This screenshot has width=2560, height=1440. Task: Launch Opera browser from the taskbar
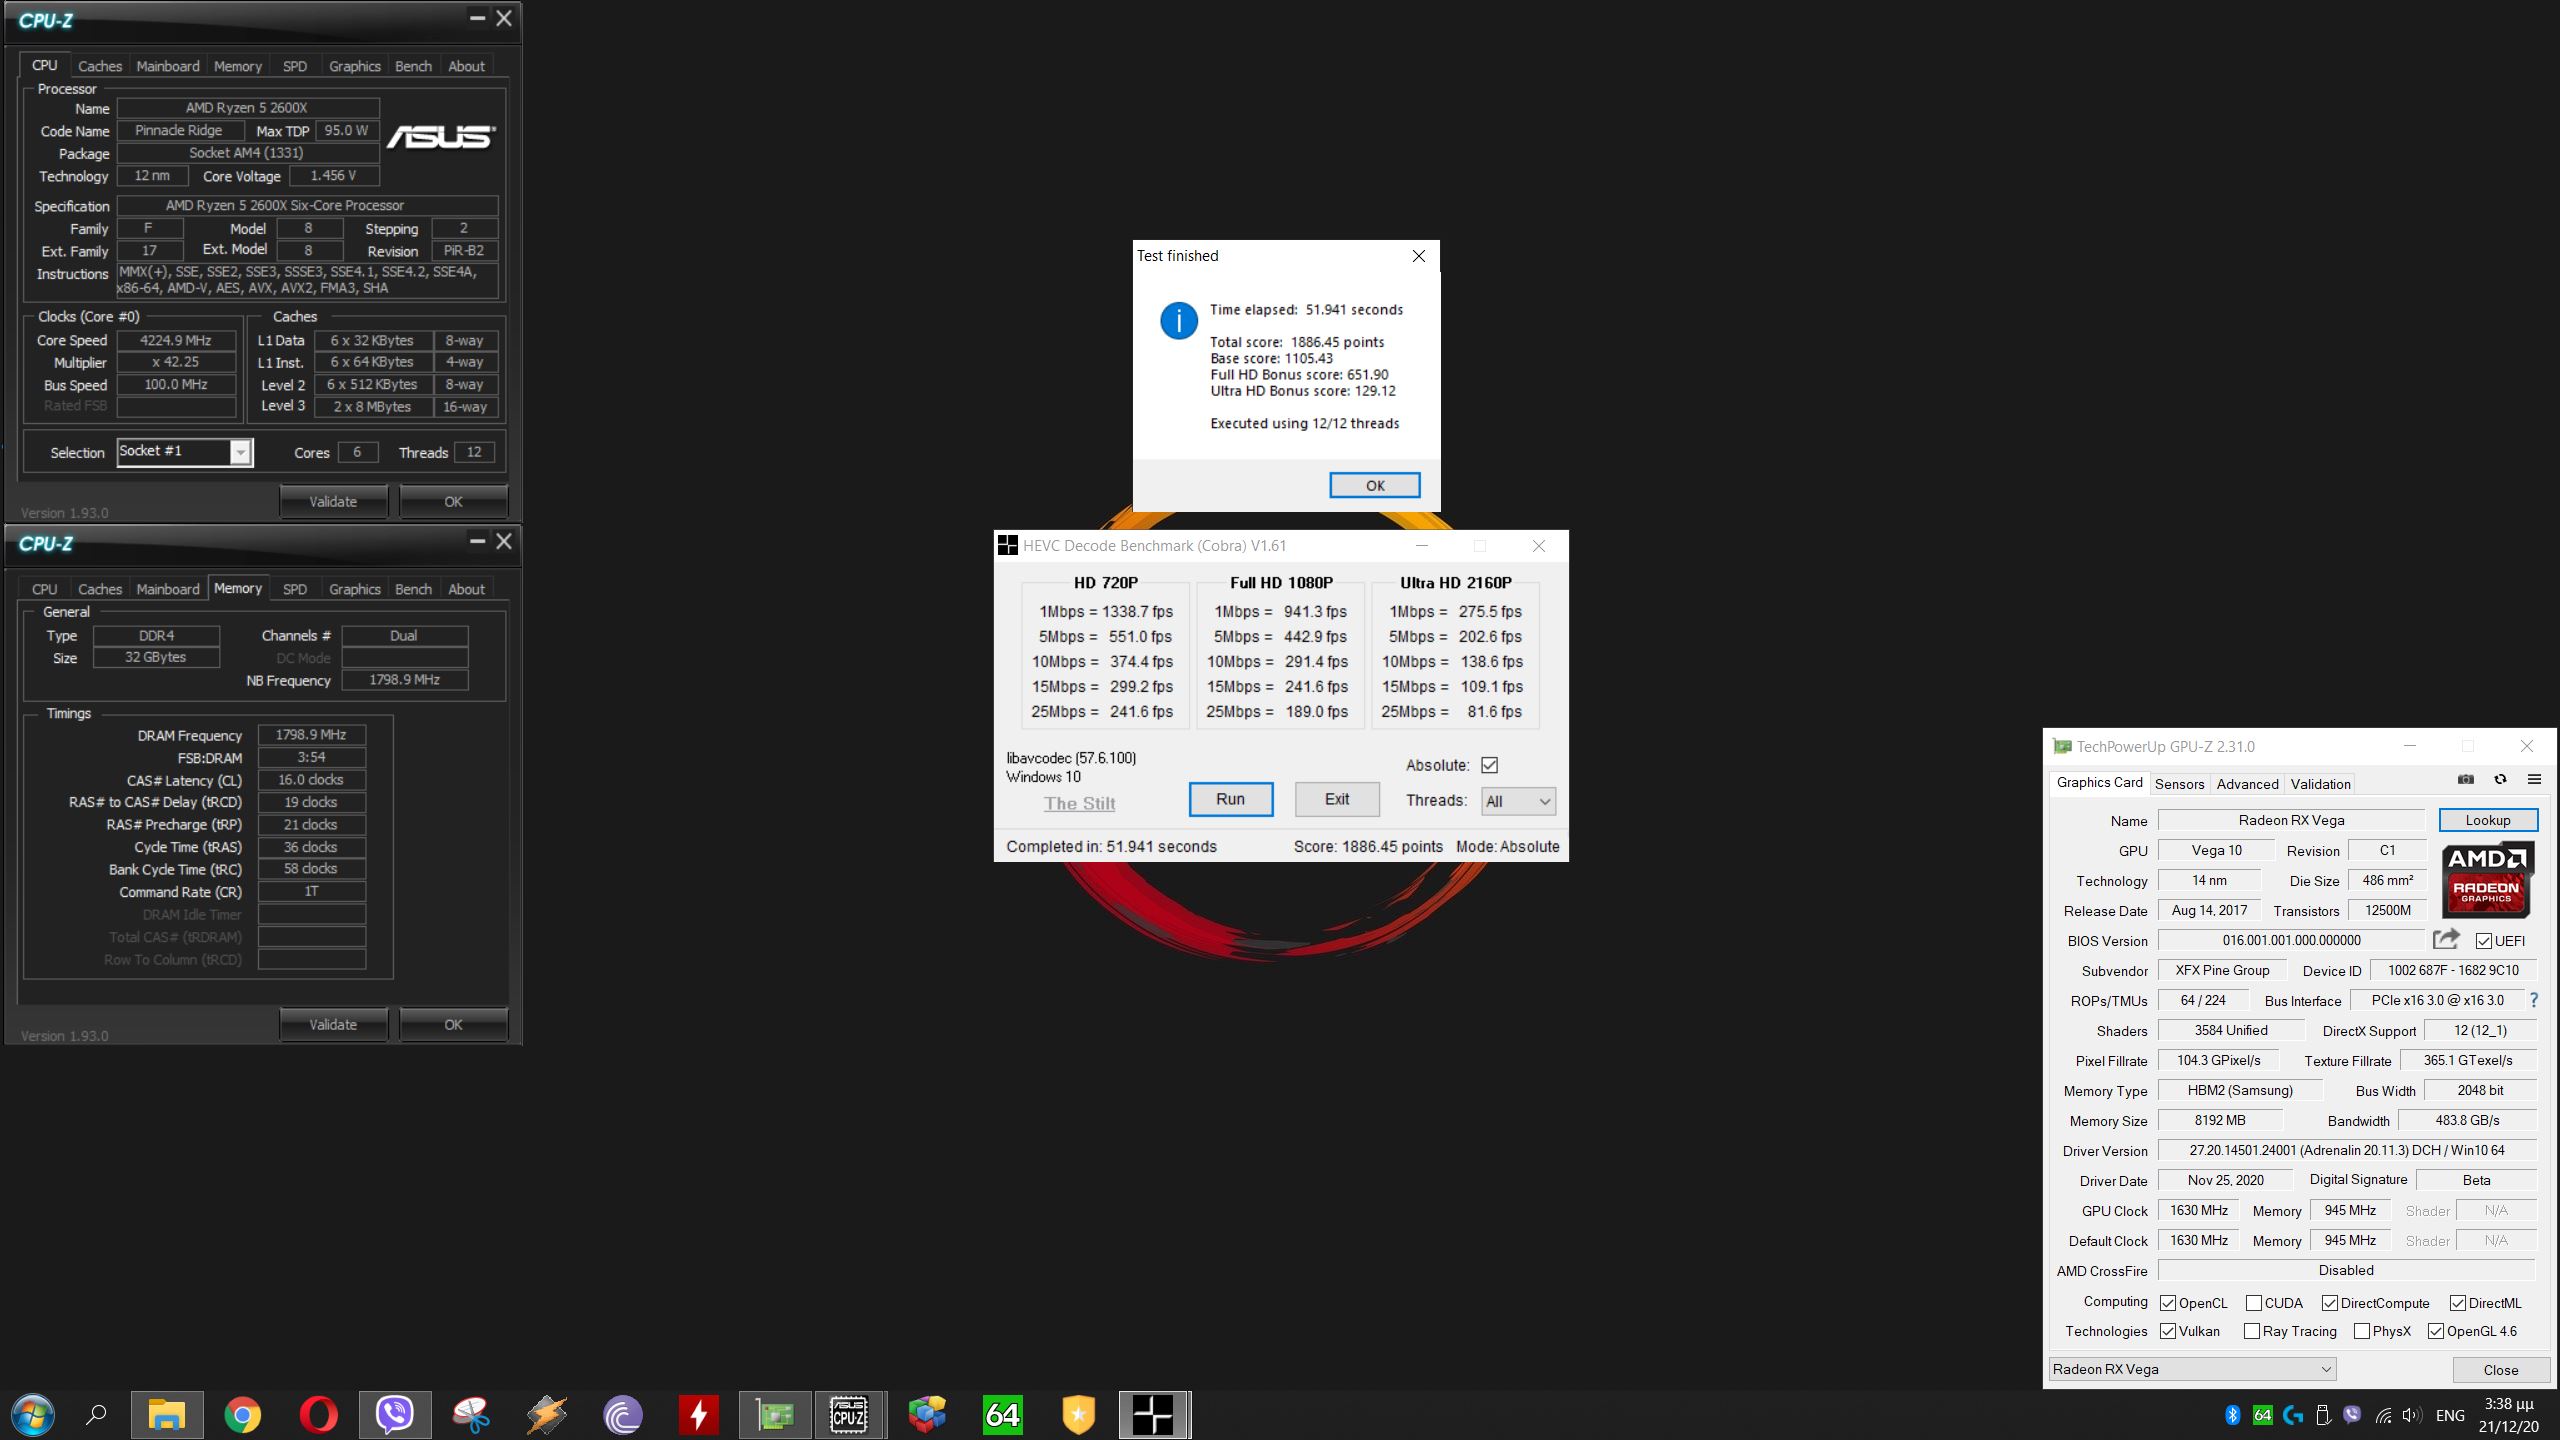click(319, 1415)
